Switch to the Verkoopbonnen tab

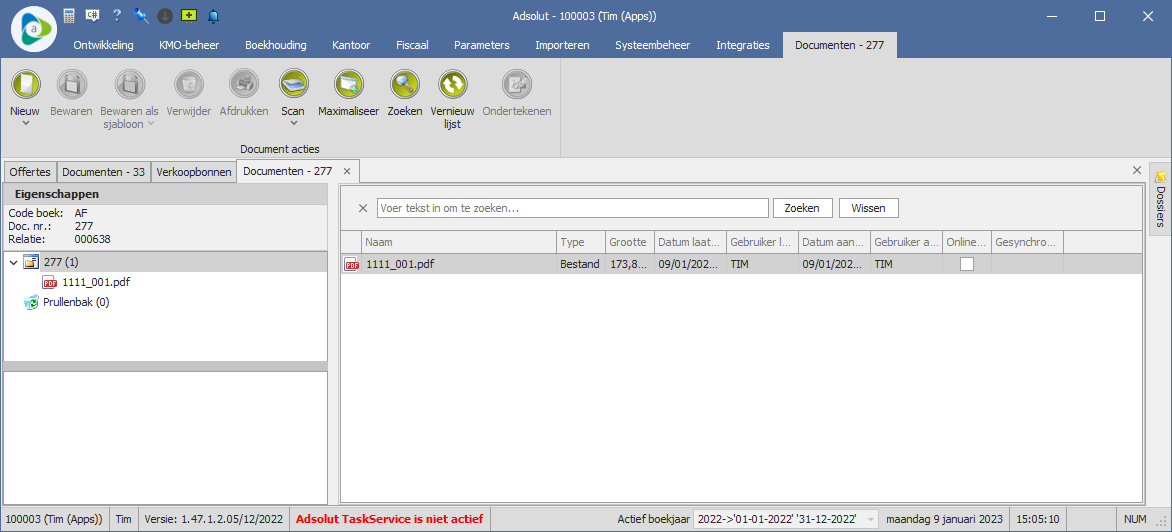click(x=194, y=172)
